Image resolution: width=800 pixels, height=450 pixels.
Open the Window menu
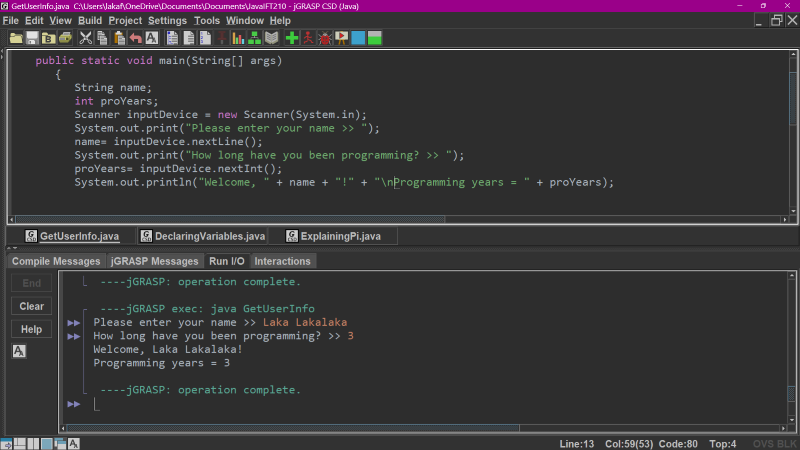[245, 20]
